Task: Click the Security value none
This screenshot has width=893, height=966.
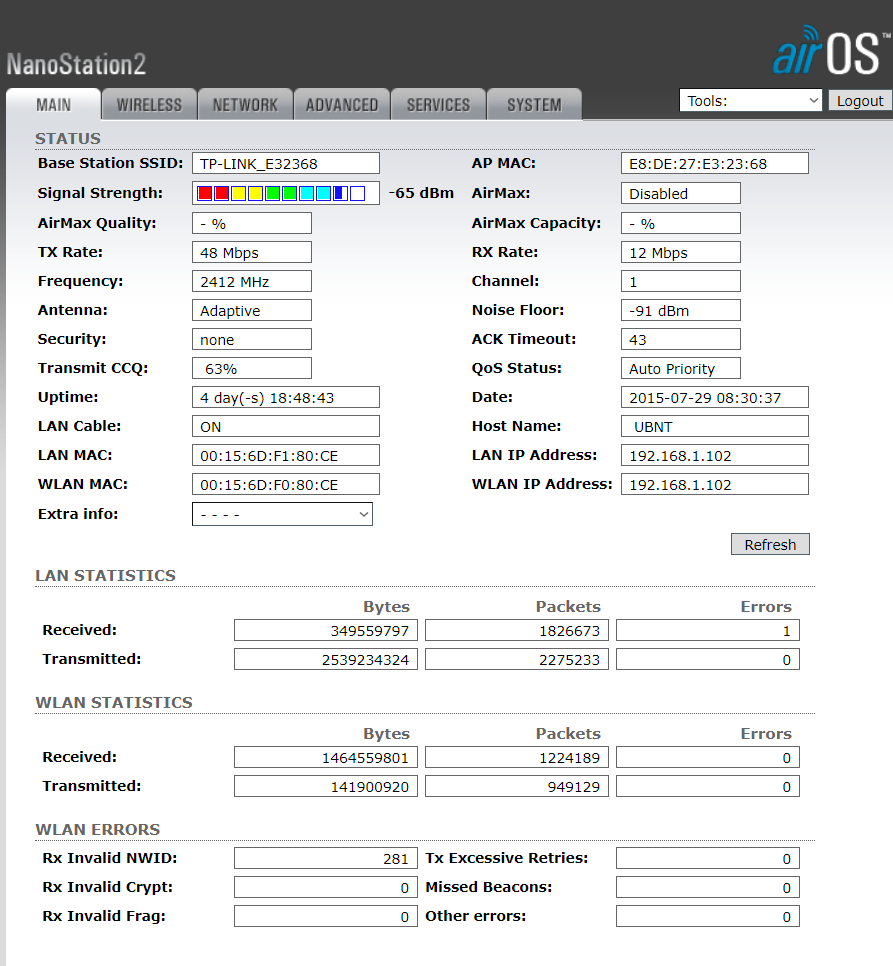Action: [252, 339]
